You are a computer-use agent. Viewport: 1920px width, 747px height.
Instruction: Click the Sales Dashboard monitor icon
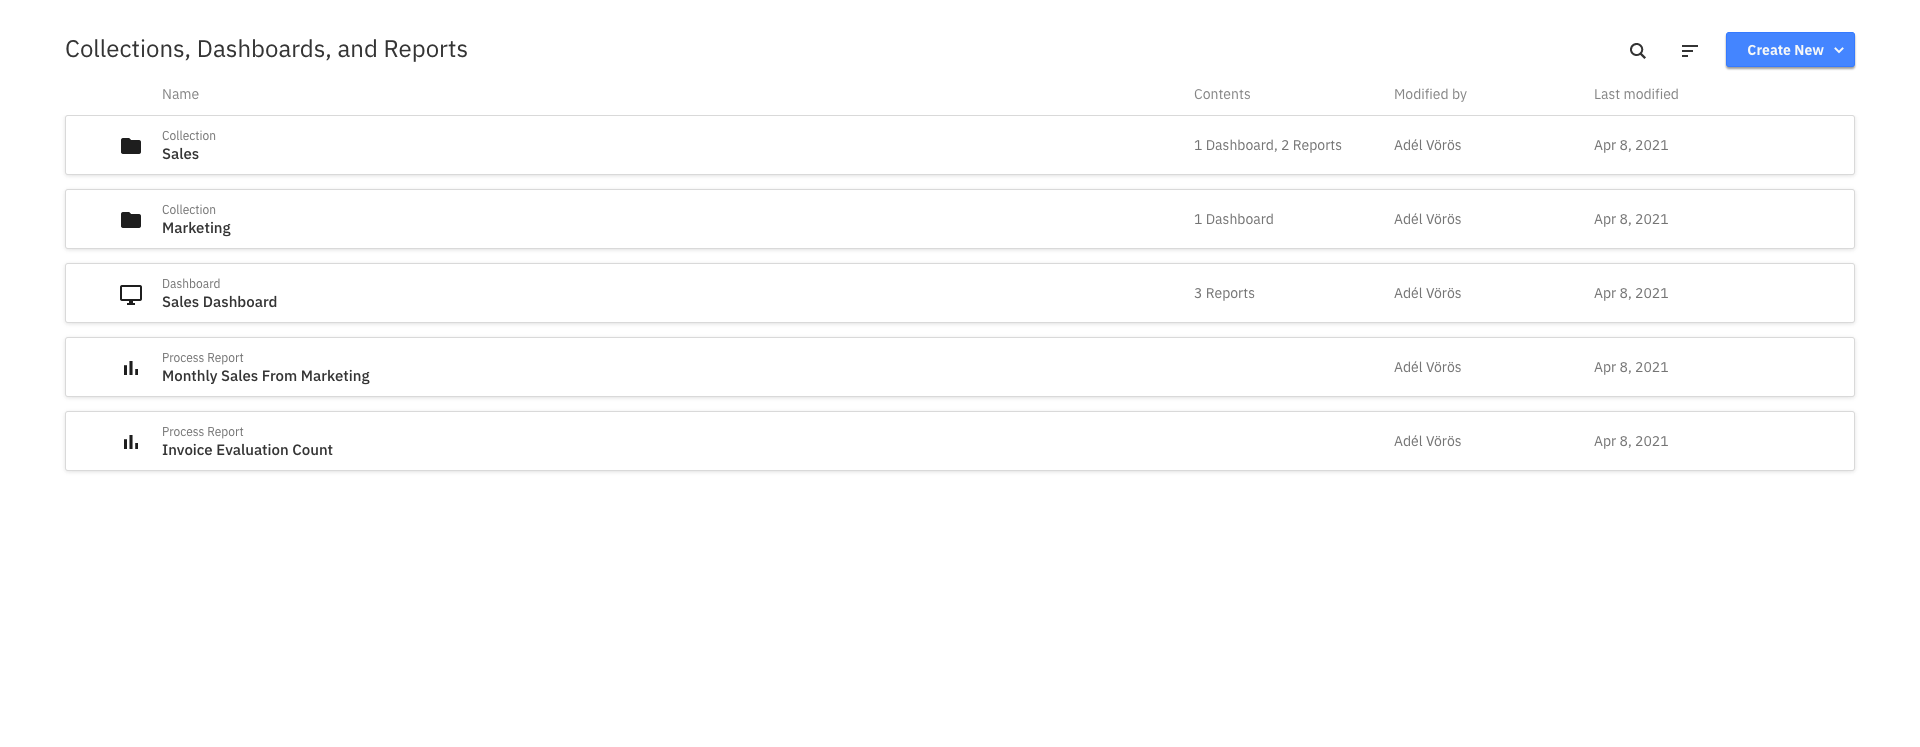click(x=131, y=294)
